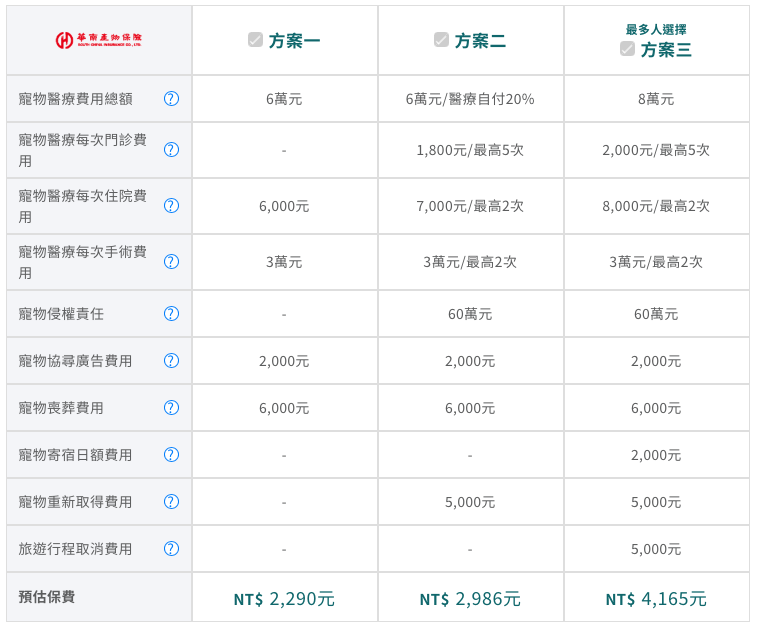Open help tooltip for 寵物醫療每次住院費用
The height and width of the screenshot is (630, 757).
171,206
